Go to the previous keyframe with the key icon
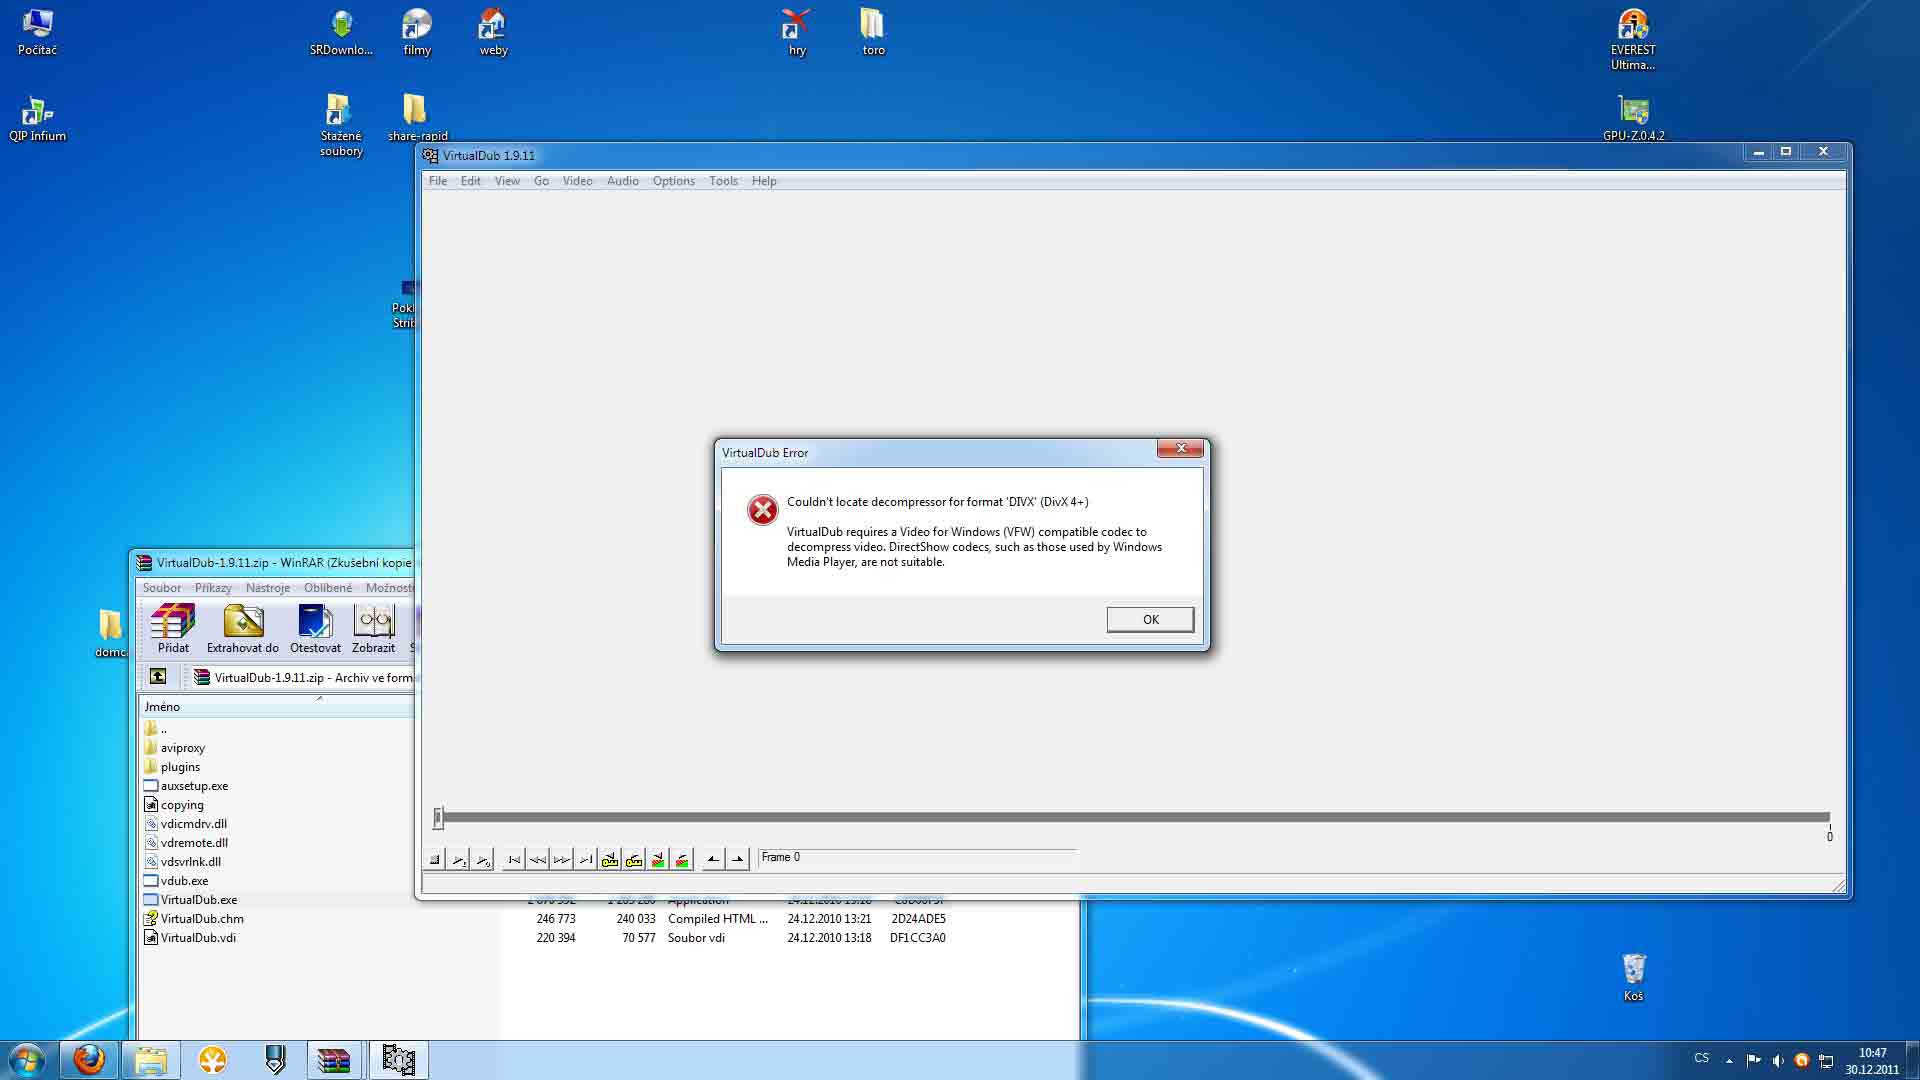The image size is (1920, 1080). 610,859
